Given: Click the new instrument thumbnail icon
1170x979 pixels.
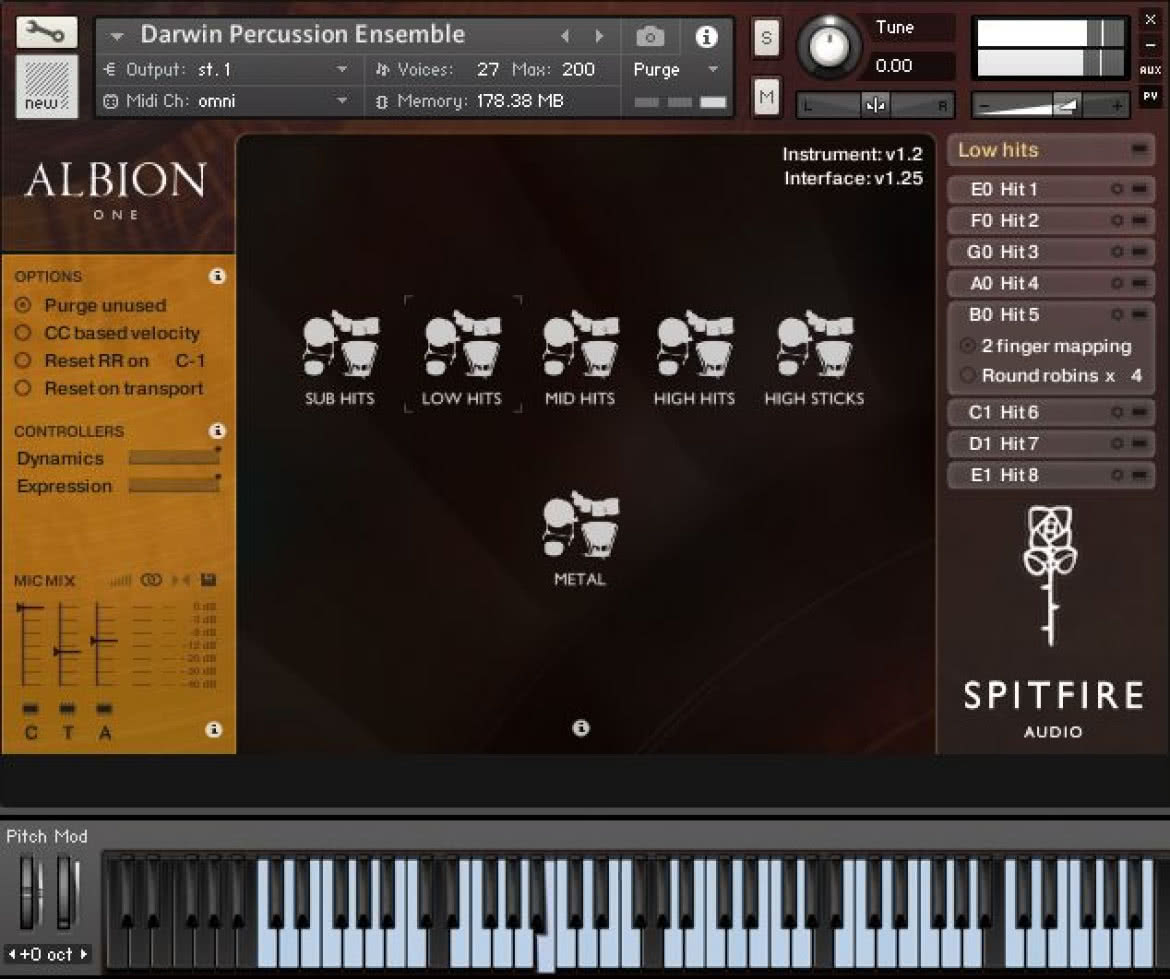Looking at the screenshot, I should (x=46, y=87).
